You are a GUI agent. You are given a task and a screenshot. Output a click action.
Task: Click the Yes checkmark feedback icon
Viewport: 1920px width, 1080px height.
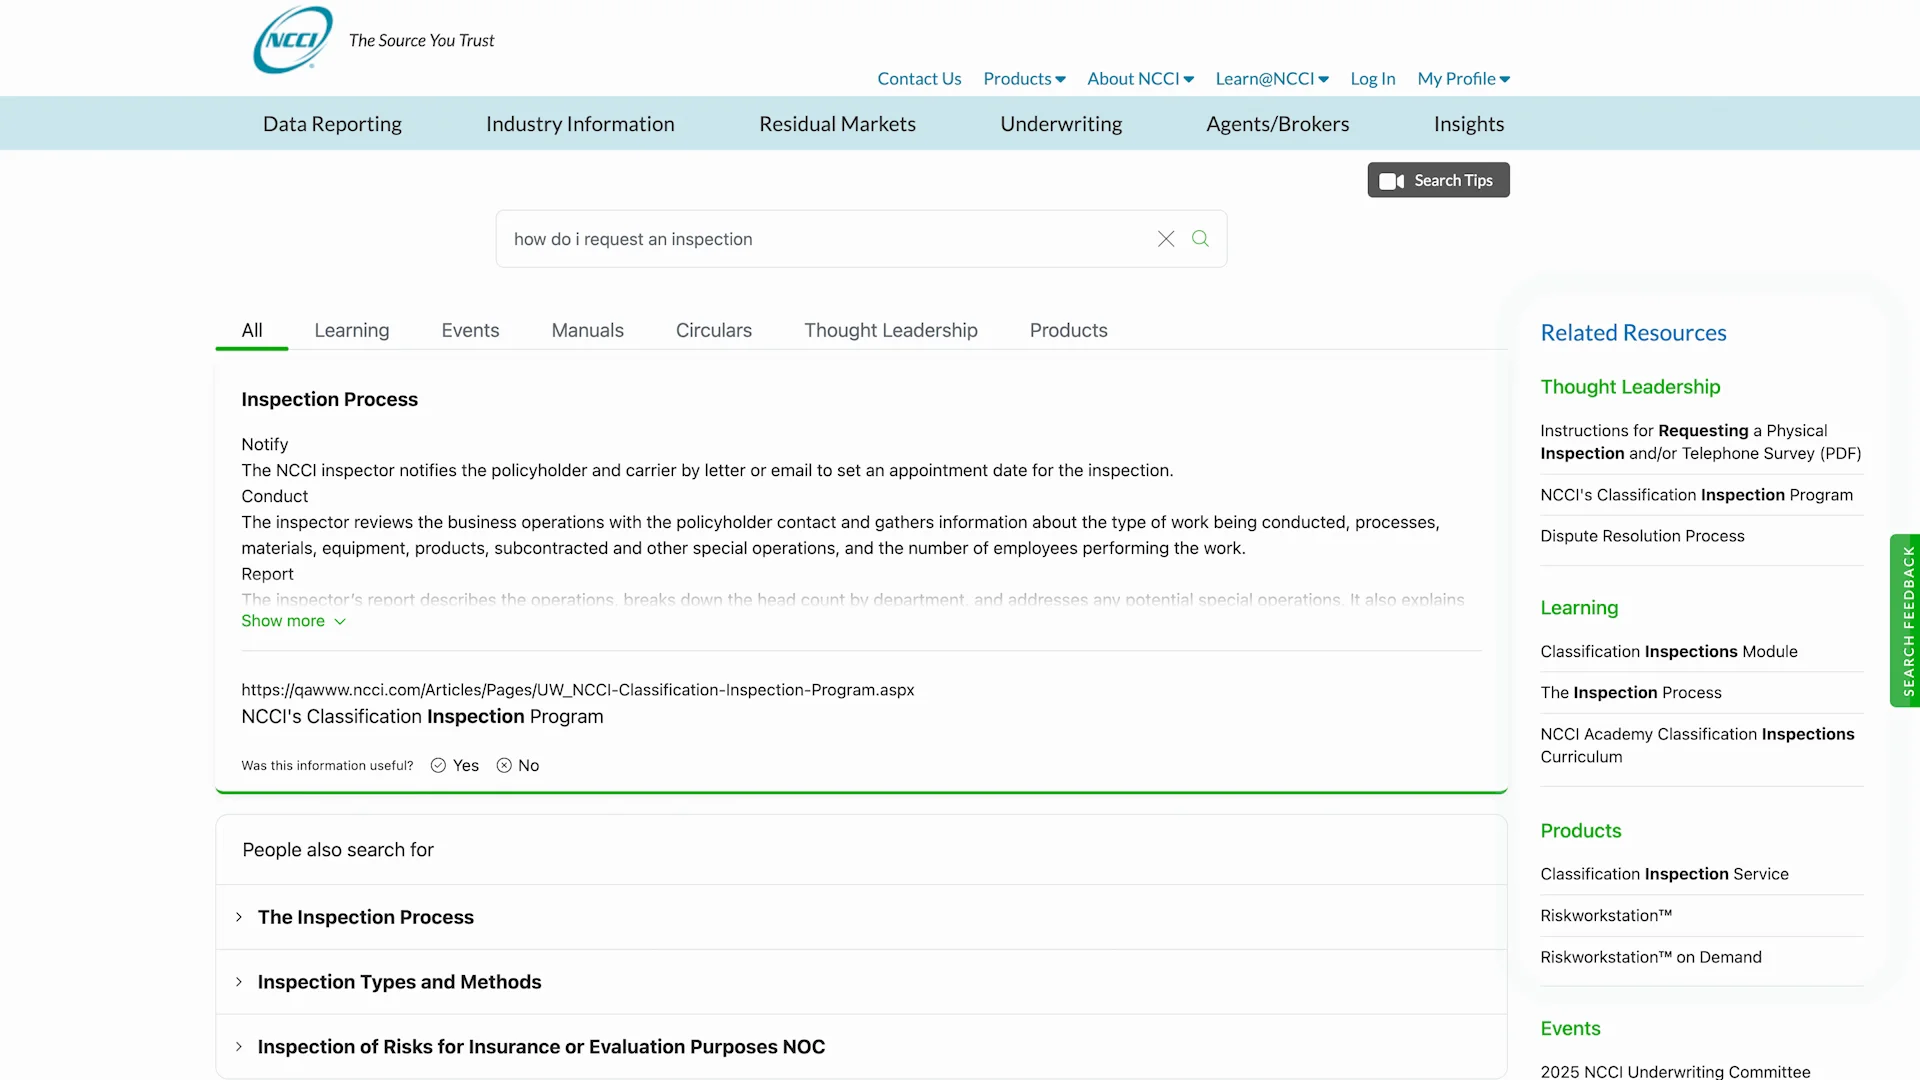point(439,765)
